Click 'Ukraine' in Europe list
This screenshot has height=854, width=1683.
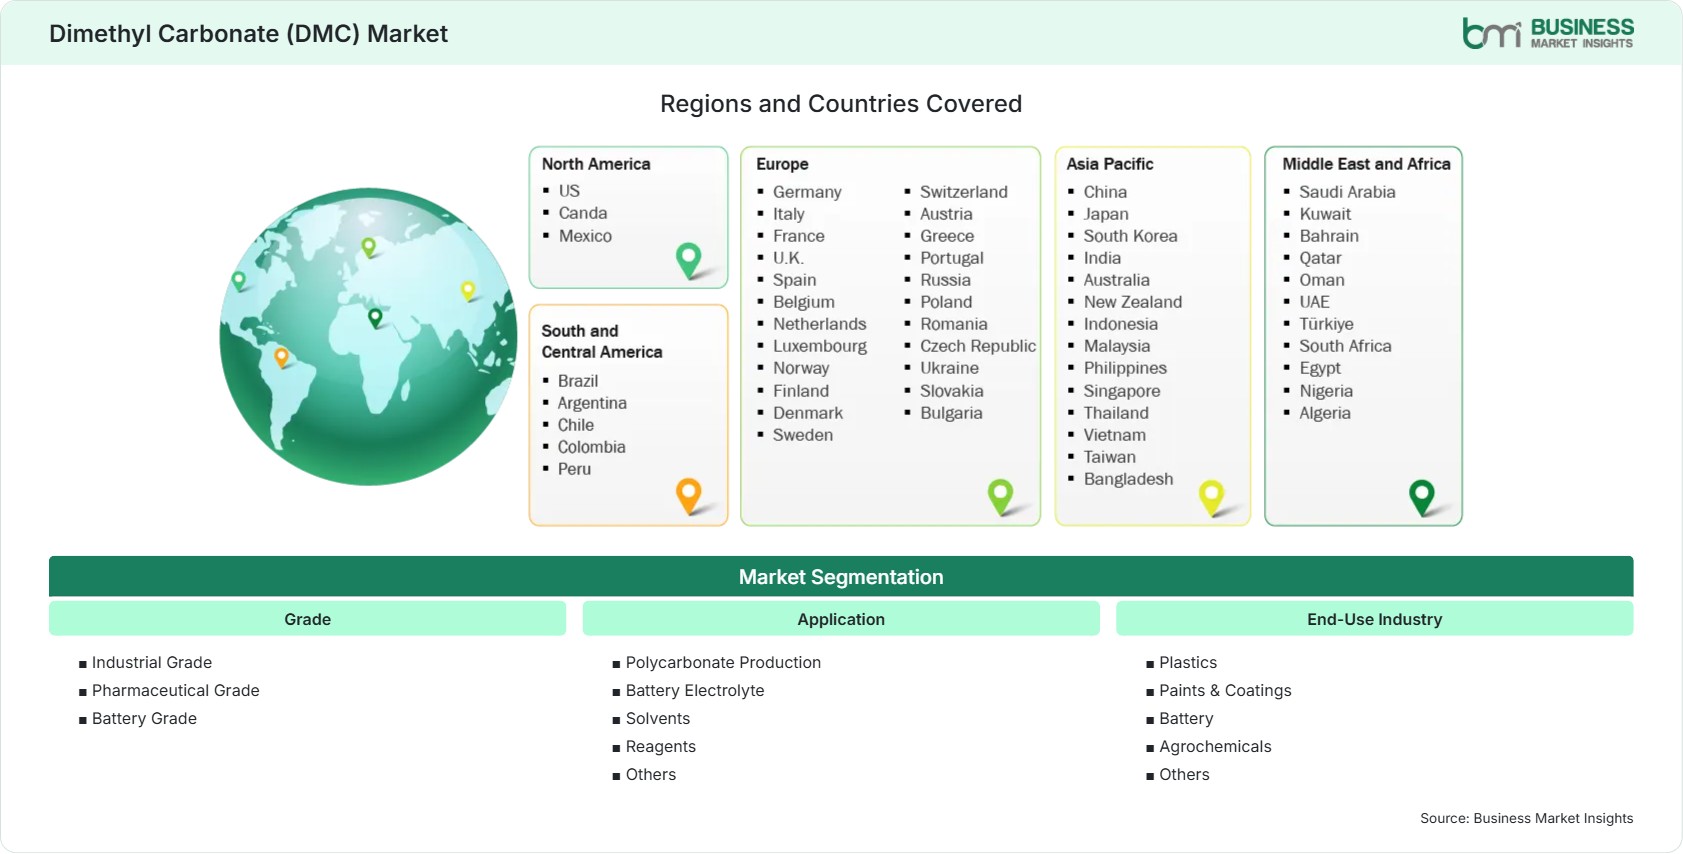tap(949, 368)
